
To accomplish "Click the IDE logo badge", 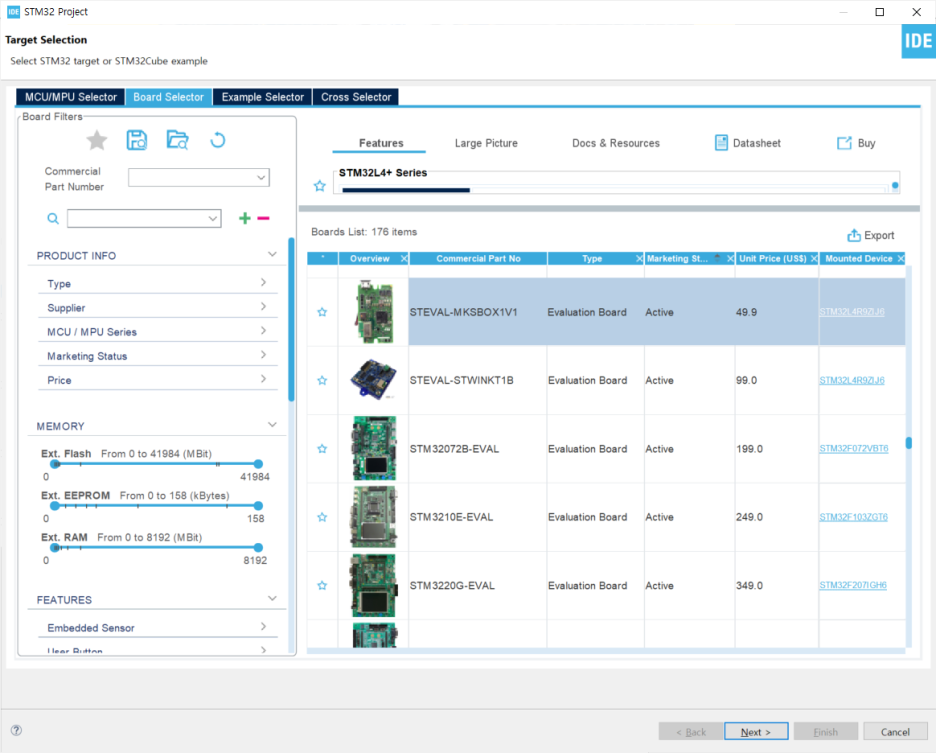I will pos(918,41).
